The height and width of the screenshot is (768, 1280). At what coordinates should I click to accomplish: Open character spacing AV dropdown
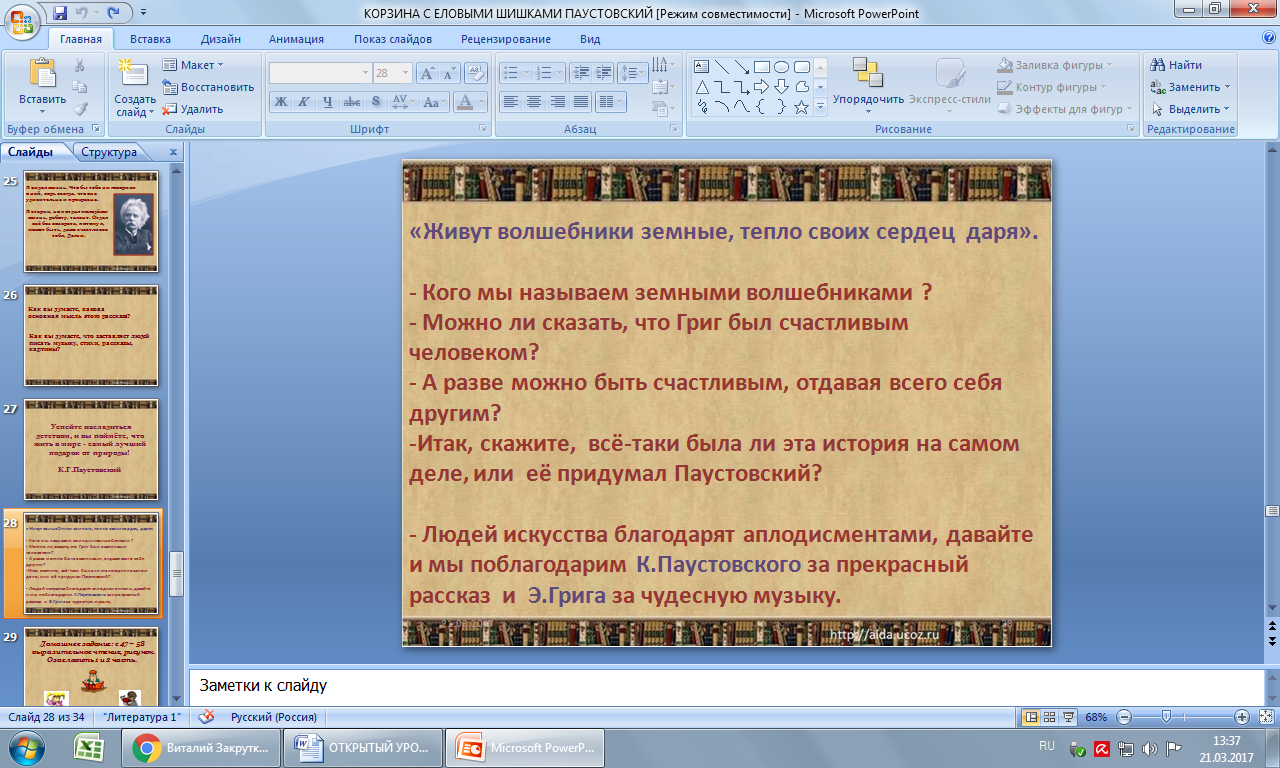point(402,102)
